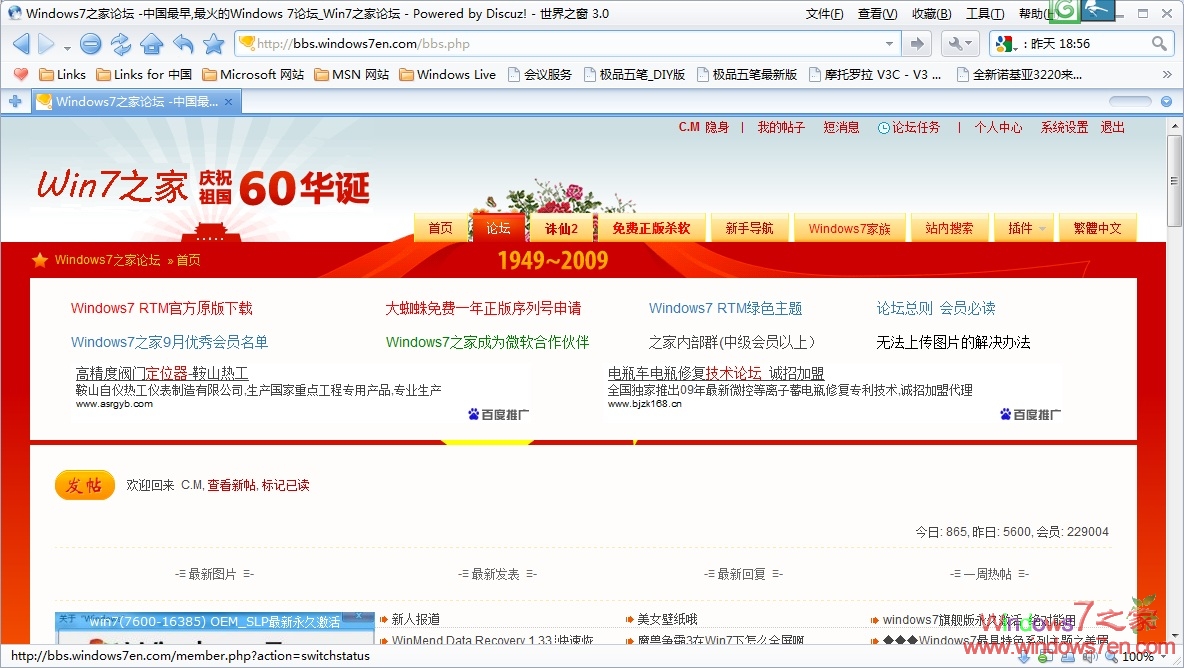Open the Windows7 RTM官方原版下载 link
Viewport: 1184px width, 668px height.
(161, 308)
